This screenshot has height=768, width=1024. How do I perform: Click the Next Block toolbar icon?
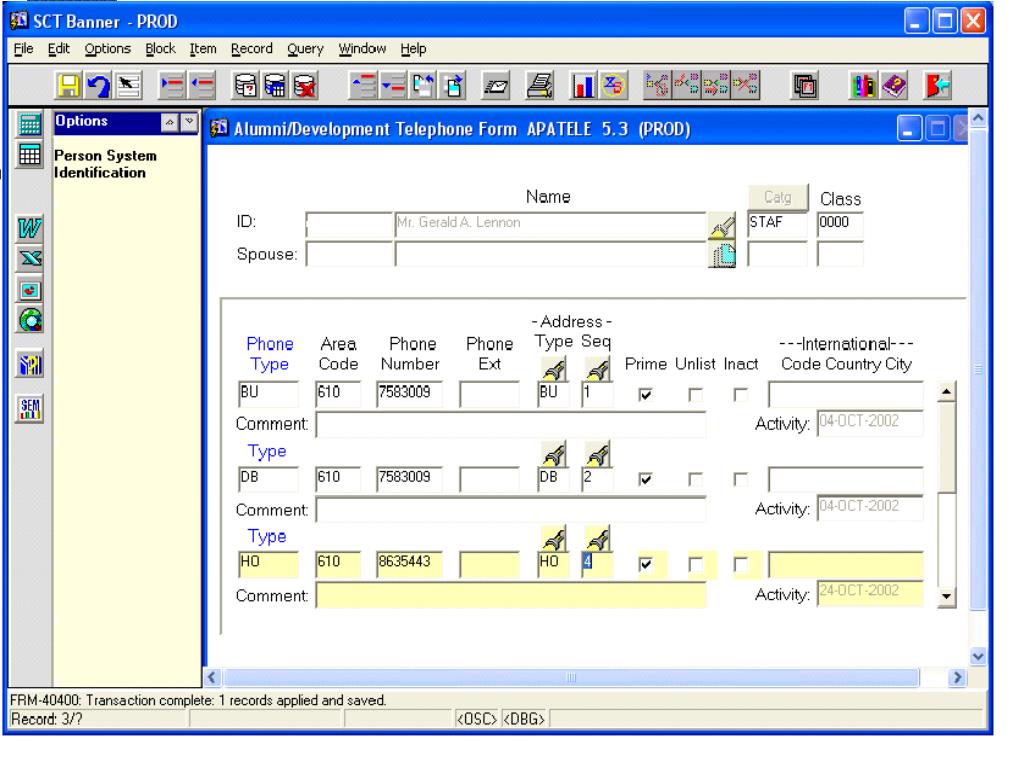453,86
